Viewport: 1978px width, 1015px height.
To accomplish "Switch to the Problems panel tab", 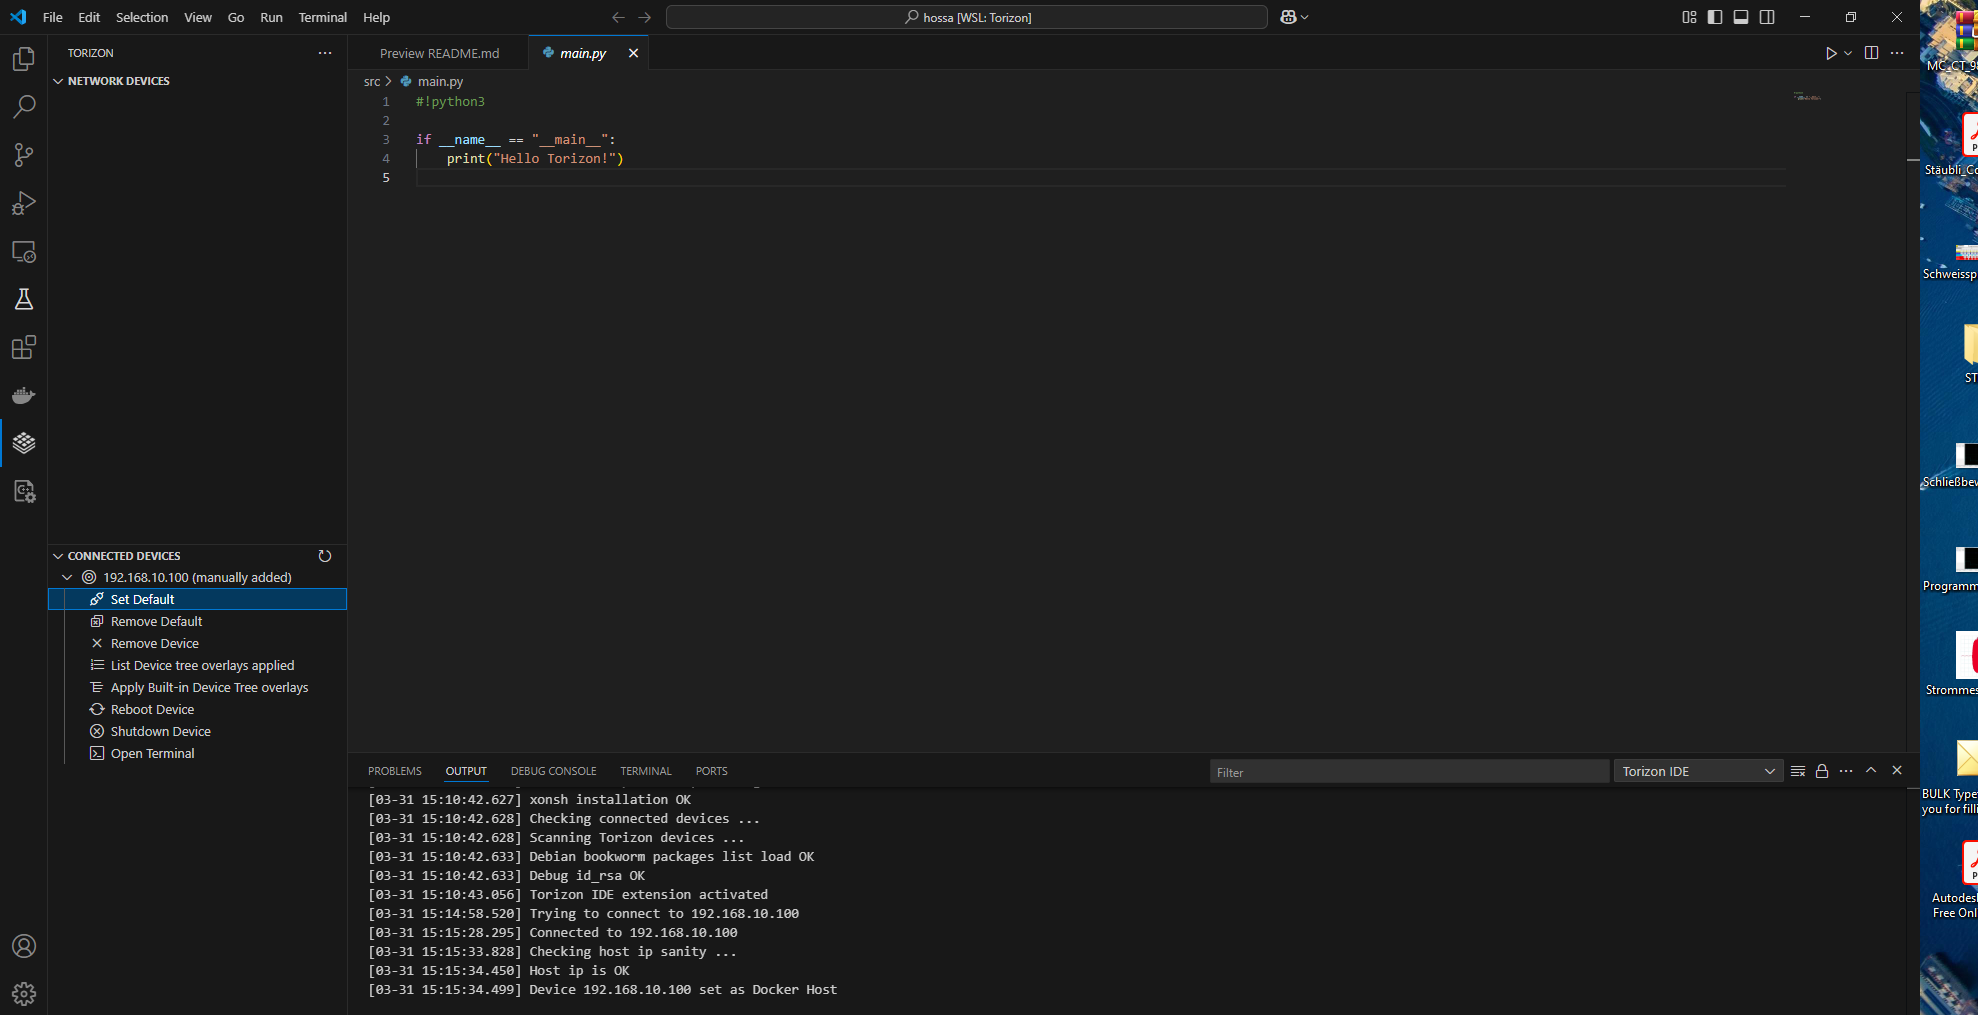I will point(395,771).
